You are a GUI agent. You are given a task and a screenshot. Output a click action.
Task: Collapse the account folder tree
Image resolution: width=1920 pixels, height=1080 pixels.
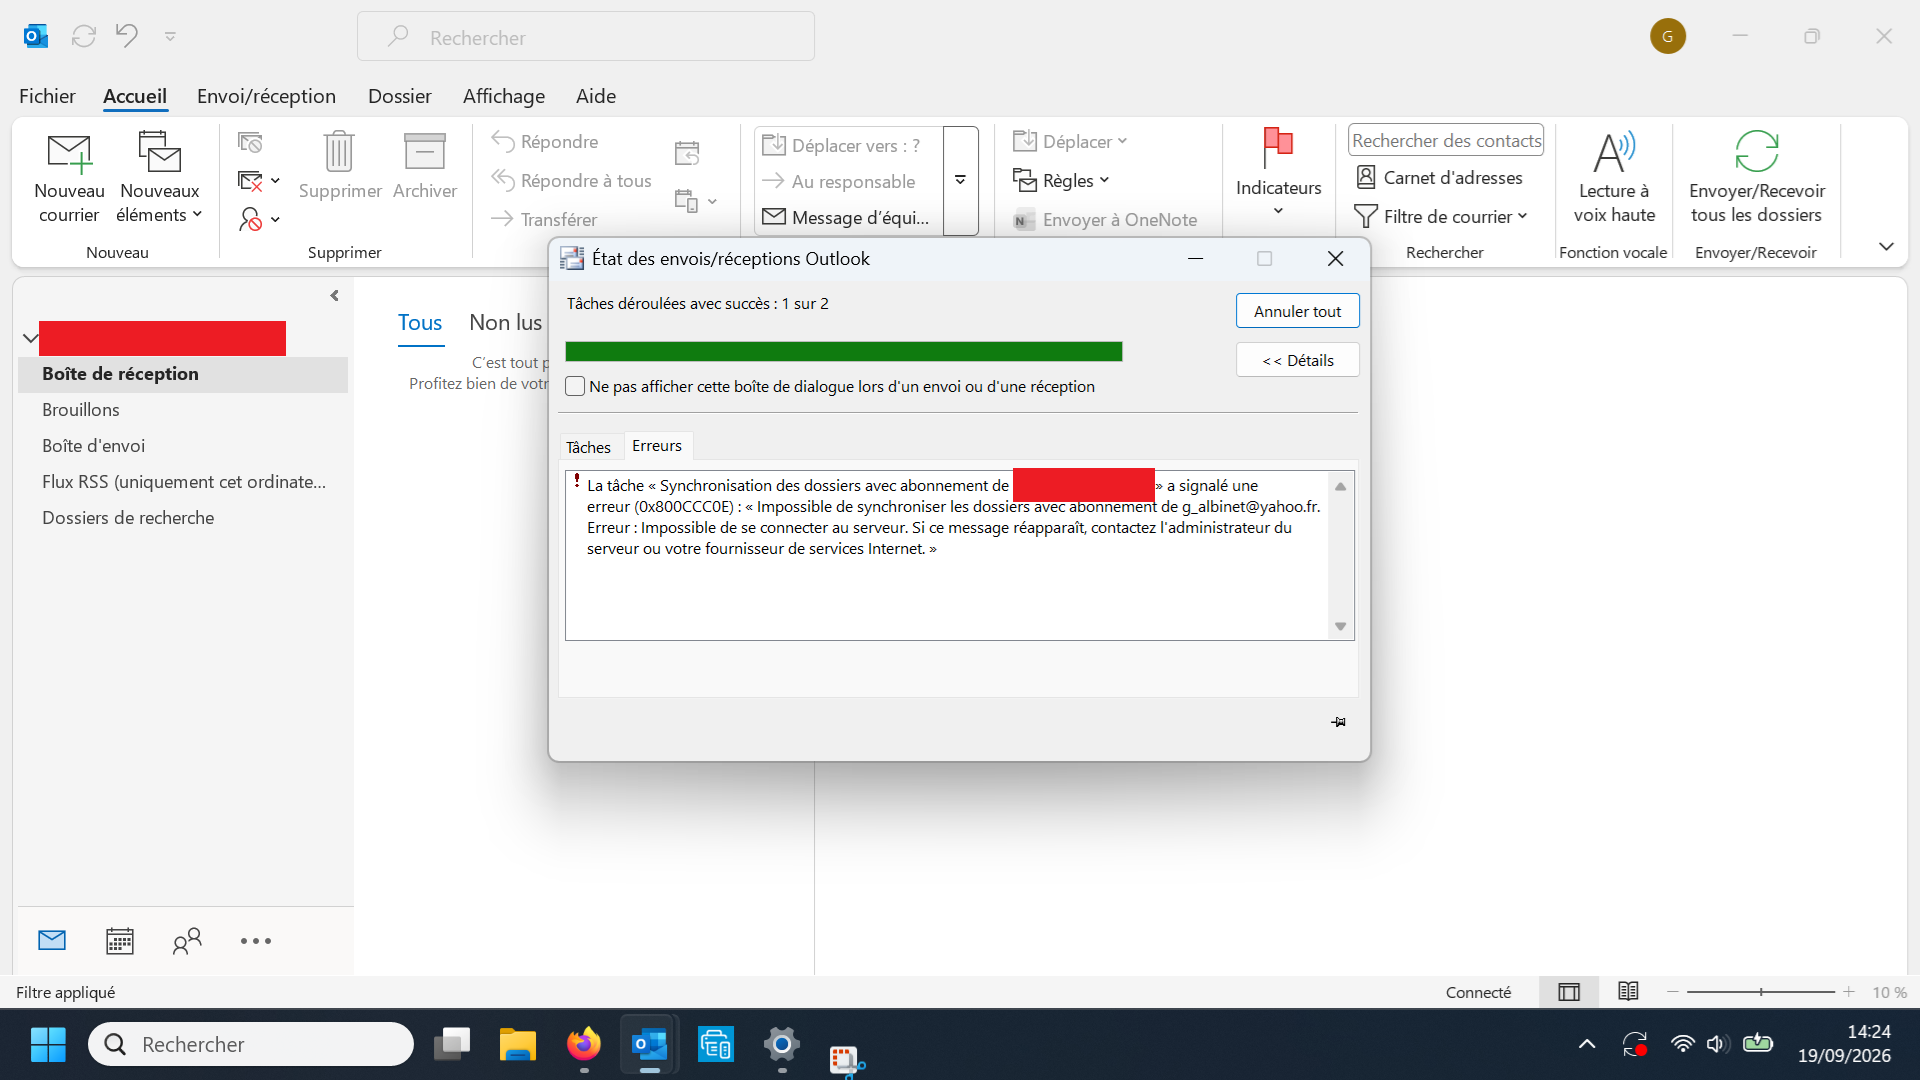[x=30, y=338]
